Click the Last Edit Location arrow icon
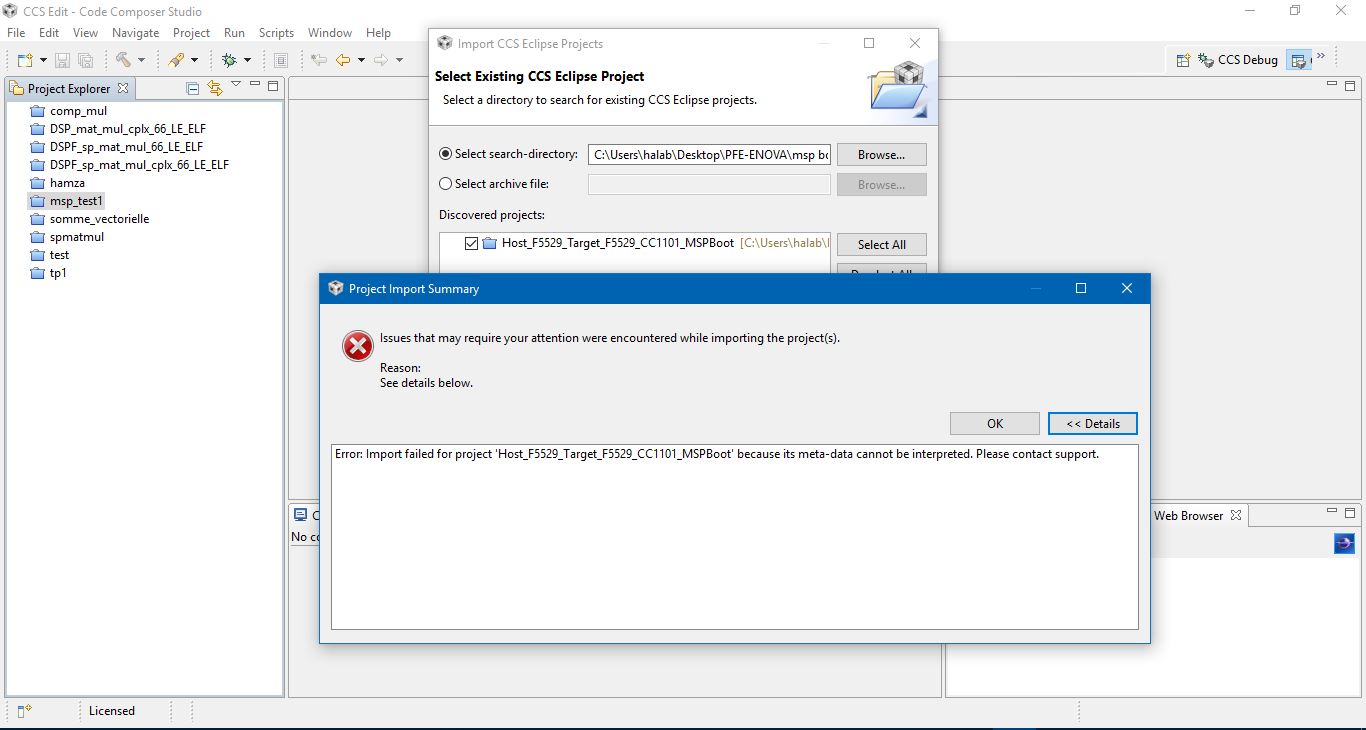 pos(319,60)
